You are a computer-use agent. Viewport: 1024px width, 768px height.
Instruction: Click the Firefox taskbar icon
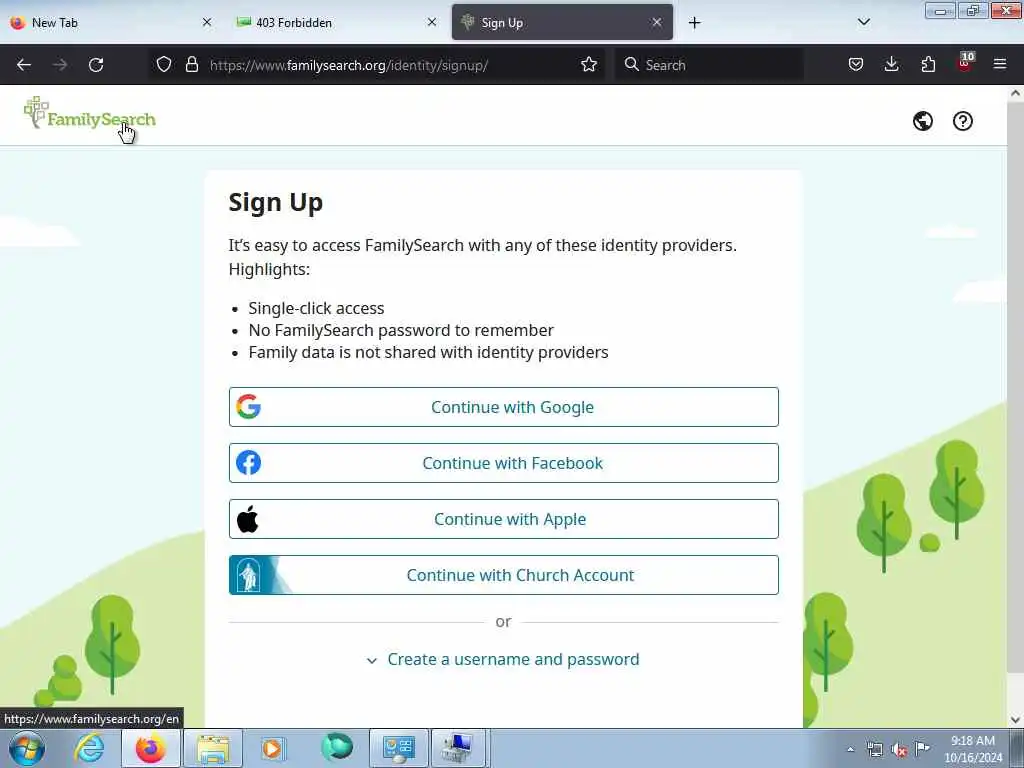(x=150, y=748)
